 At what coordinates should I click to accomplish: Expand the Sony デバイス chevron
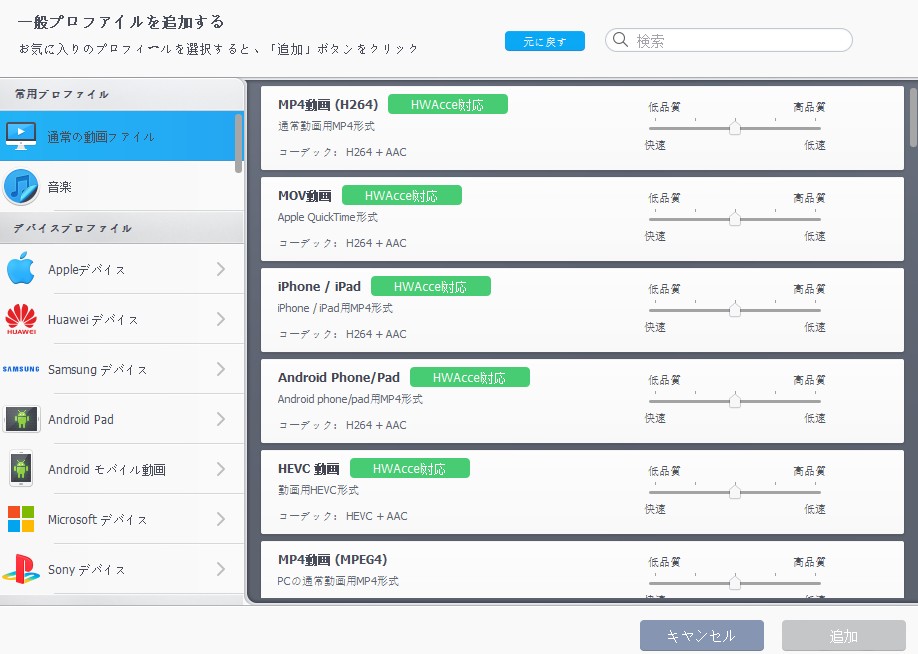tap(221, 569)
